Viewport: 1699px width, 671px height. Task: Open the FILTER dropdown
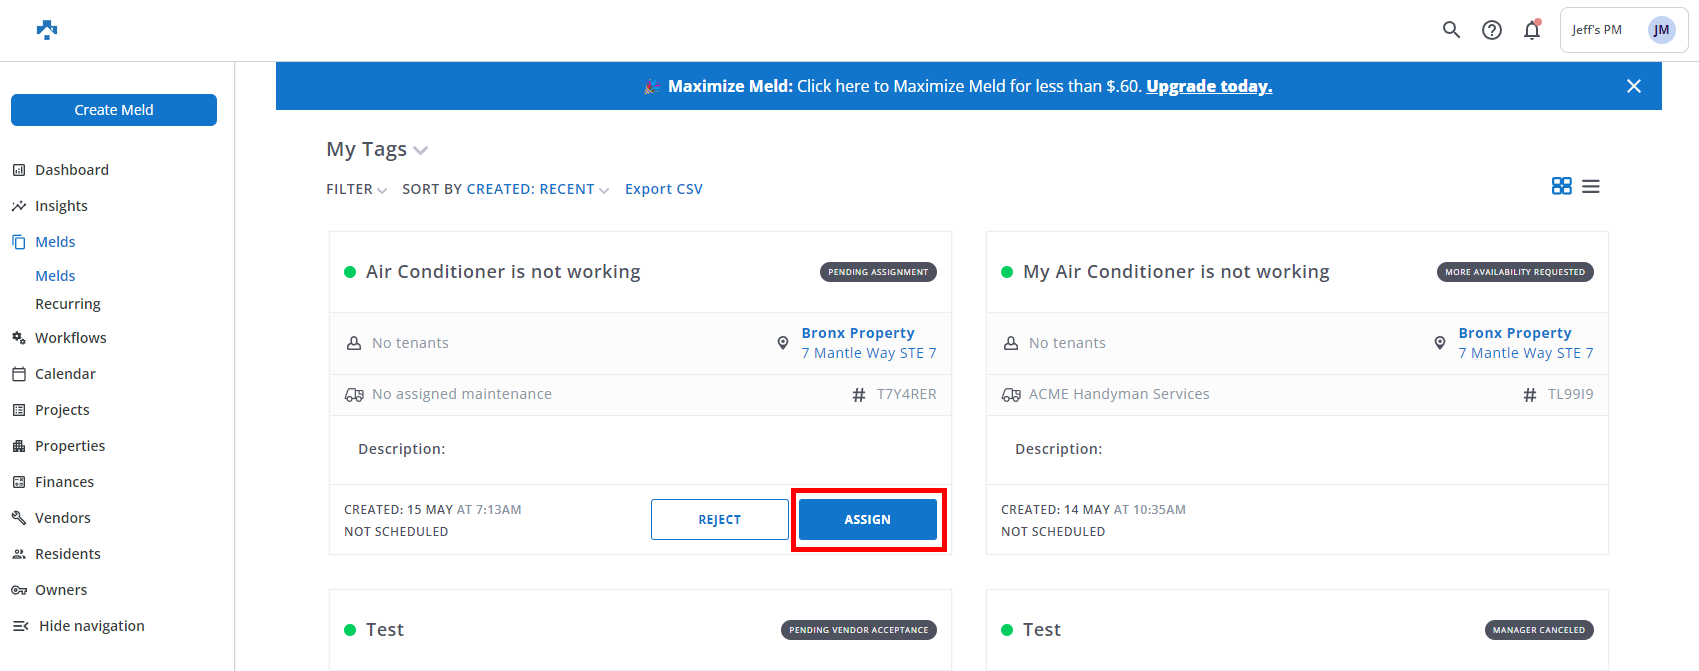pos(356,189)
